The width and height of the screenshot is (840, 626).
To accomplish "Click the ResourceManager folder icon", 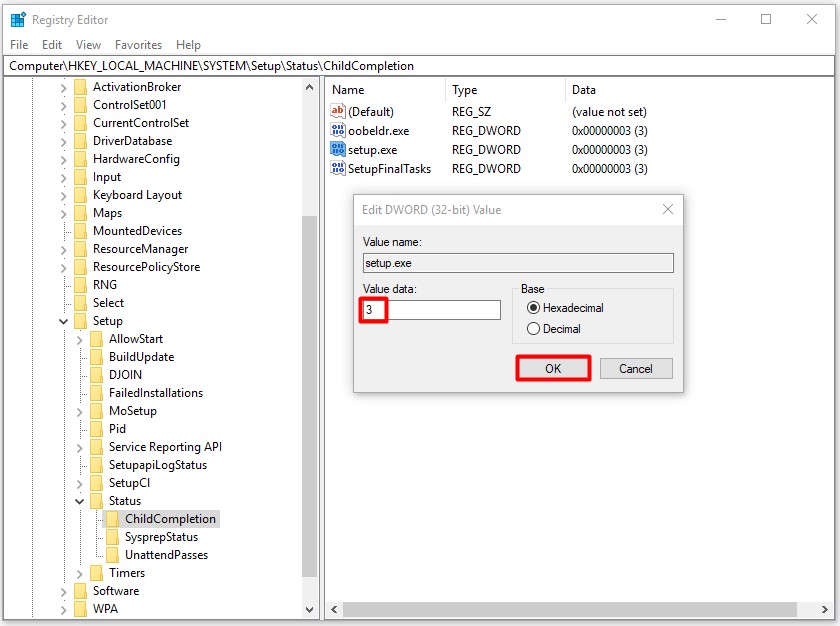I will (x=80, y=249).
